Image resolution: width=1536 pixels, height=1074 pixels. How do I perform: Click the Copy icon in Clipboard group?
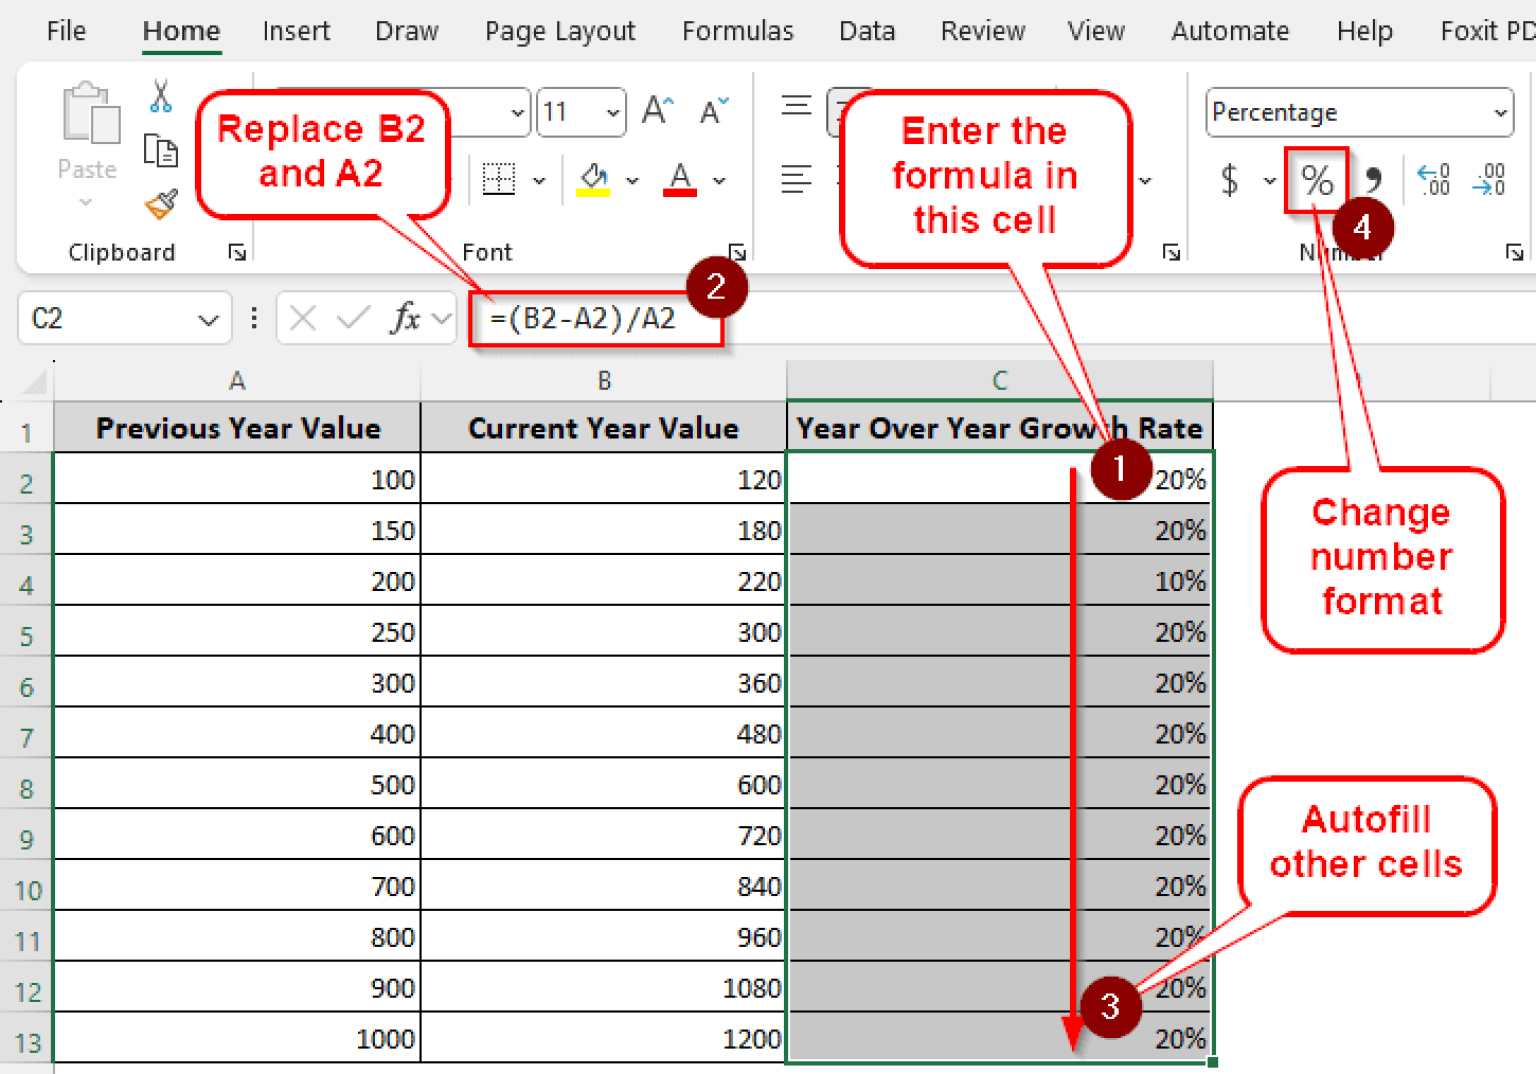tap(159, 150)
